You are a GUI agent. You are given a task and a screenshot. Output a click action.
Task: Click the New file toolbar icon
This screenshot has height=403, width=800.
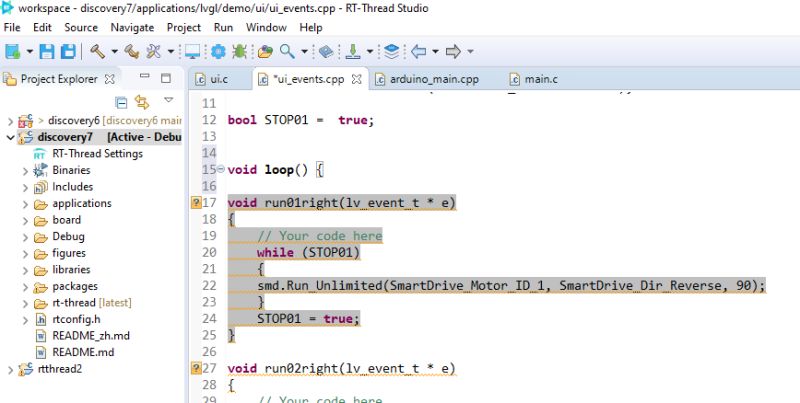(12, 51)
